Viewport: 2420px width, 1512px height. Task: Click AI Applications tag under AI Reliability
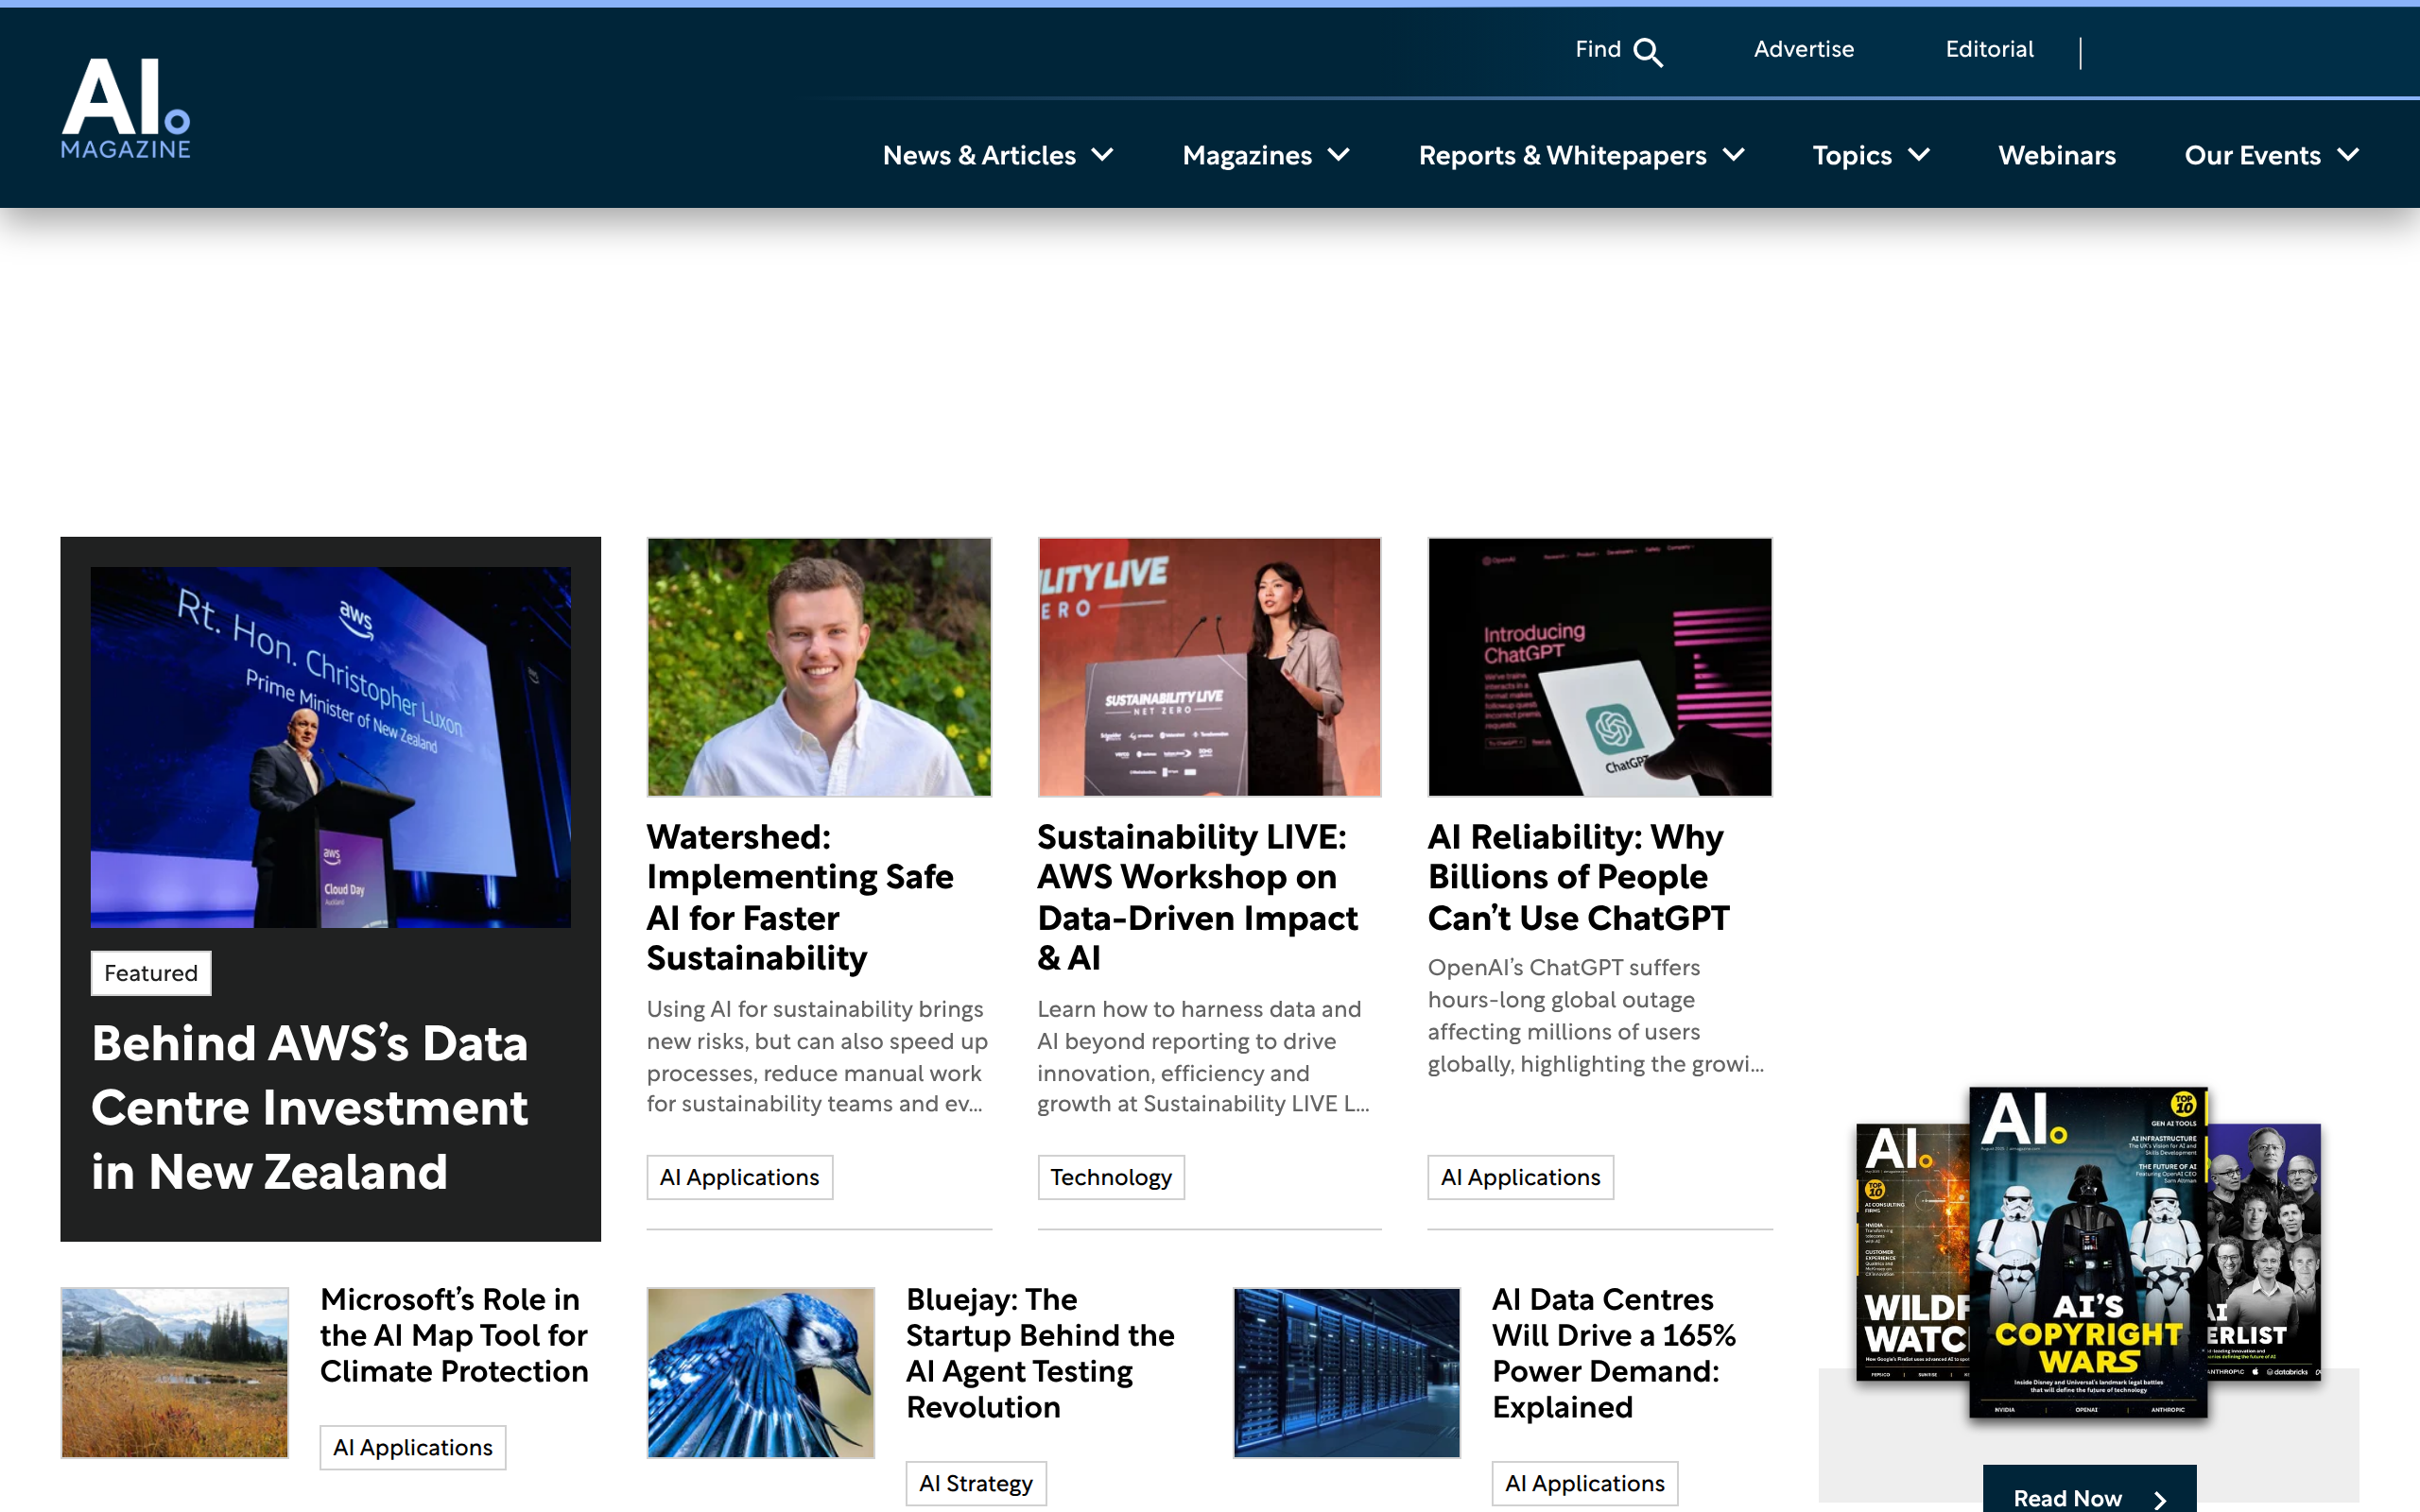click(1521, 1177)
